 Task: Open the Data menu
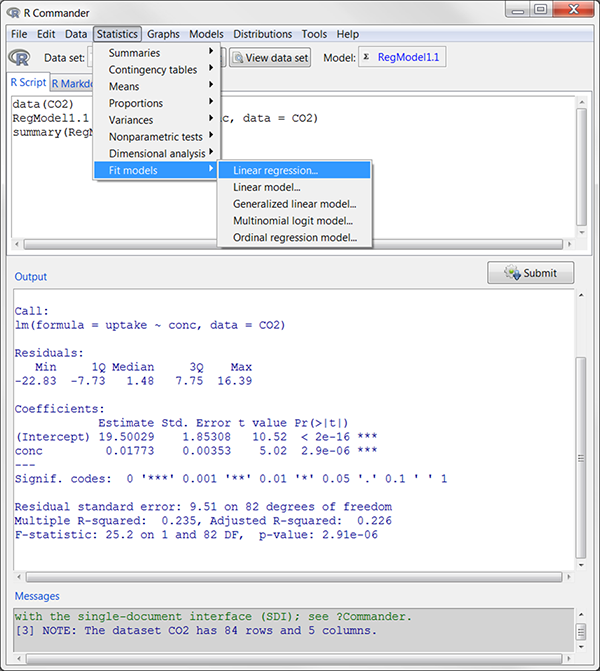76,34
